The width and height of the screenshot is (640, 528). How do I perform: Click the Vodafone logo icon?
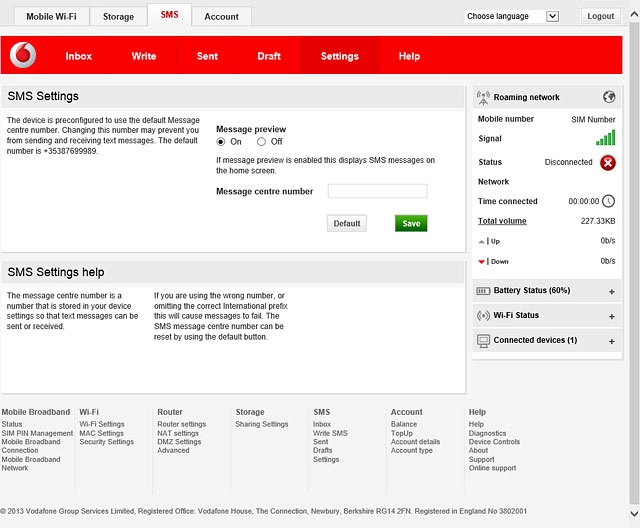pos(23,55)
